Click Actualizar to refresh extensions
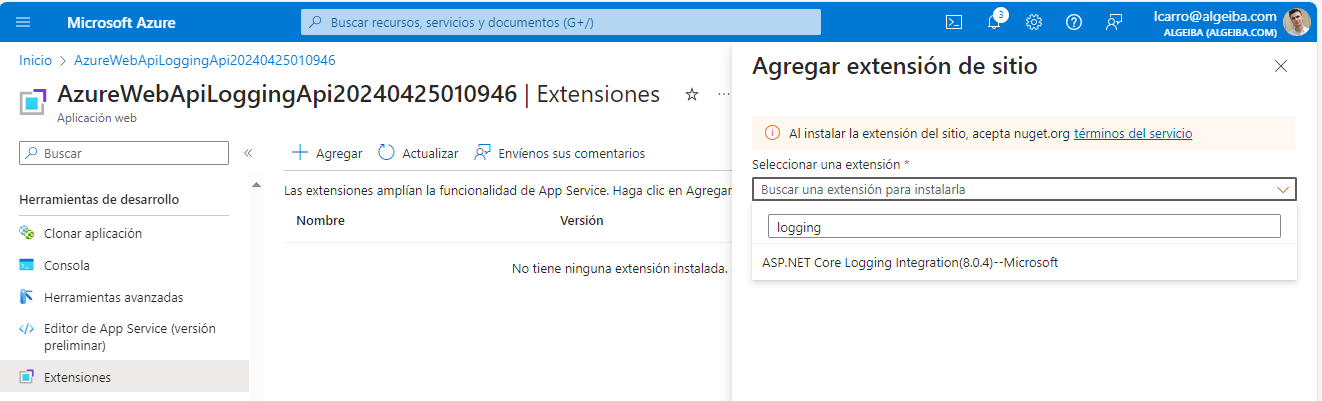This screenshot has height=401, width=1322. 418,153
